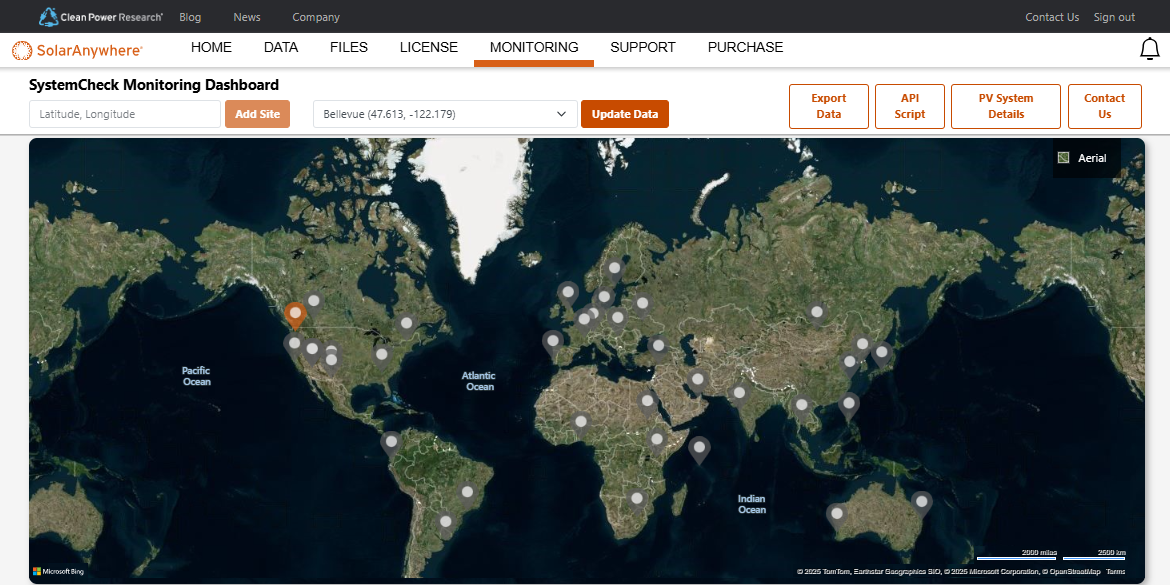The height and width of the screenshot is (585, 1170).
Task: Select the eastern Australia map pin
Action: (921, 501)
